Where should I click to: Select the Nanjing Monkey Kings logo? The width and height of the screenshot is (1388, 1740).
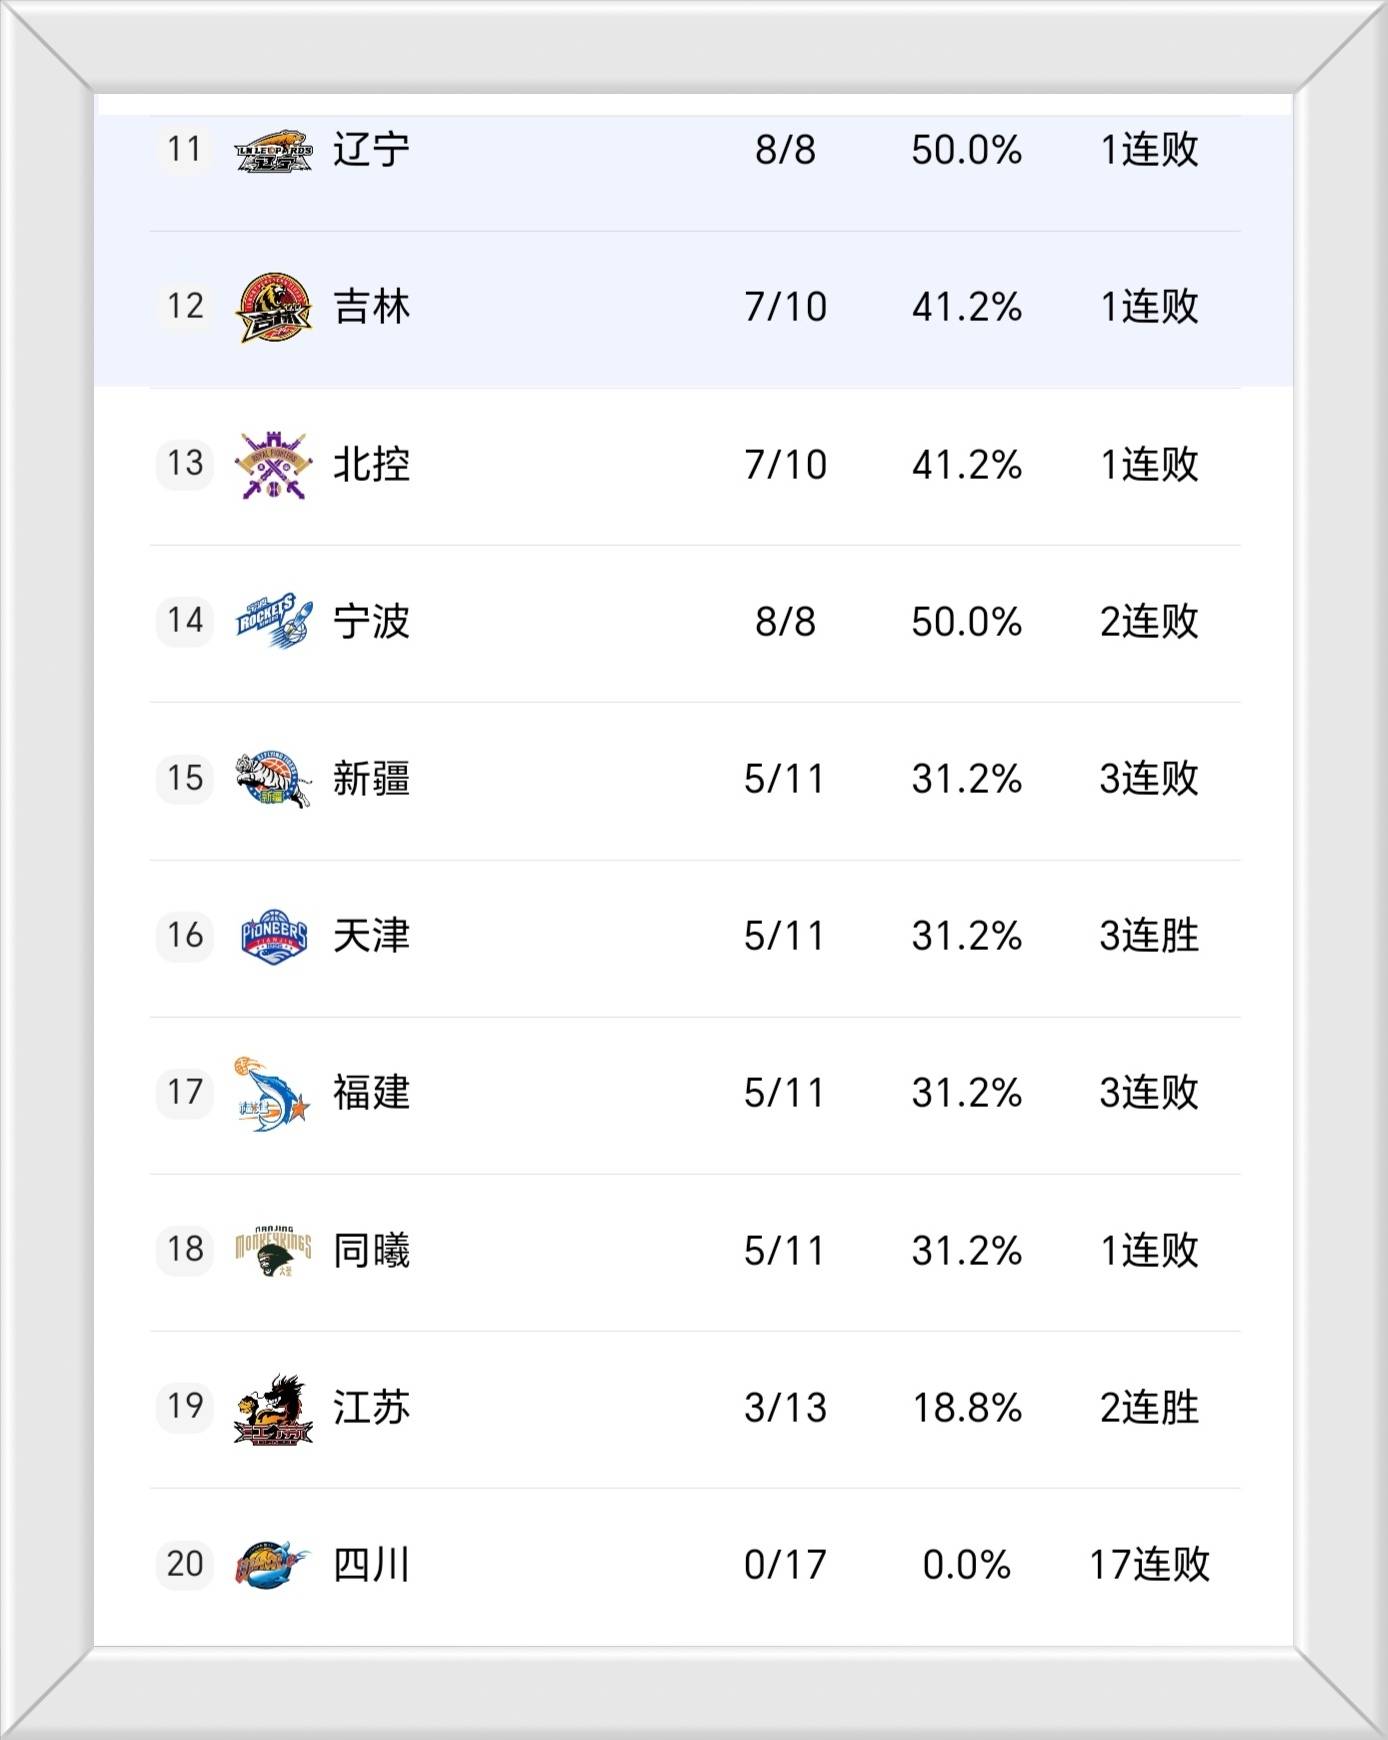point(273,1250)
